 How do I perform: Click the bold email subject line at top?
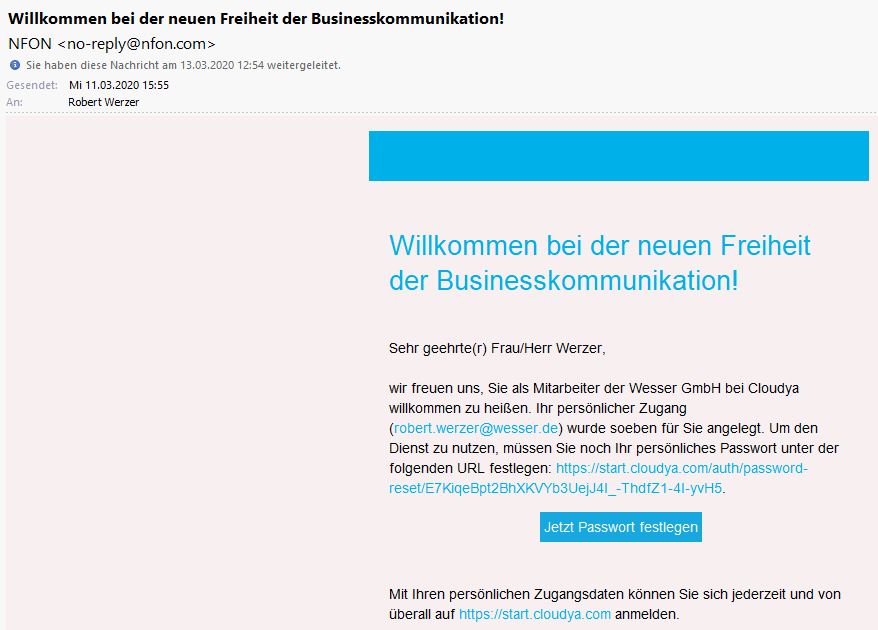[x=256, y=18]
